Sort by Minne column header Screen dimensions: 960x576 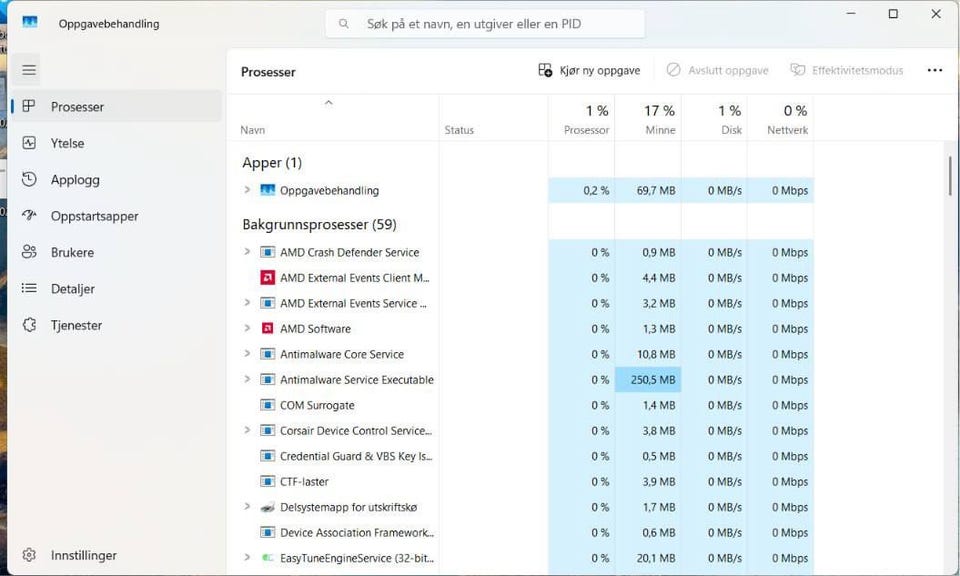[x=648, y=119]
